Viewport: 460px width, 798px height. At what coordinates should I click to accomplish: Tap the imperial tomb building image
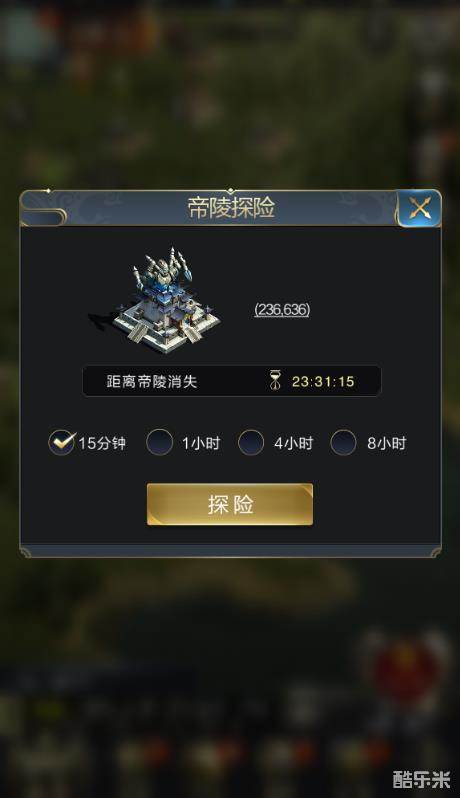(x=154, y=301)
